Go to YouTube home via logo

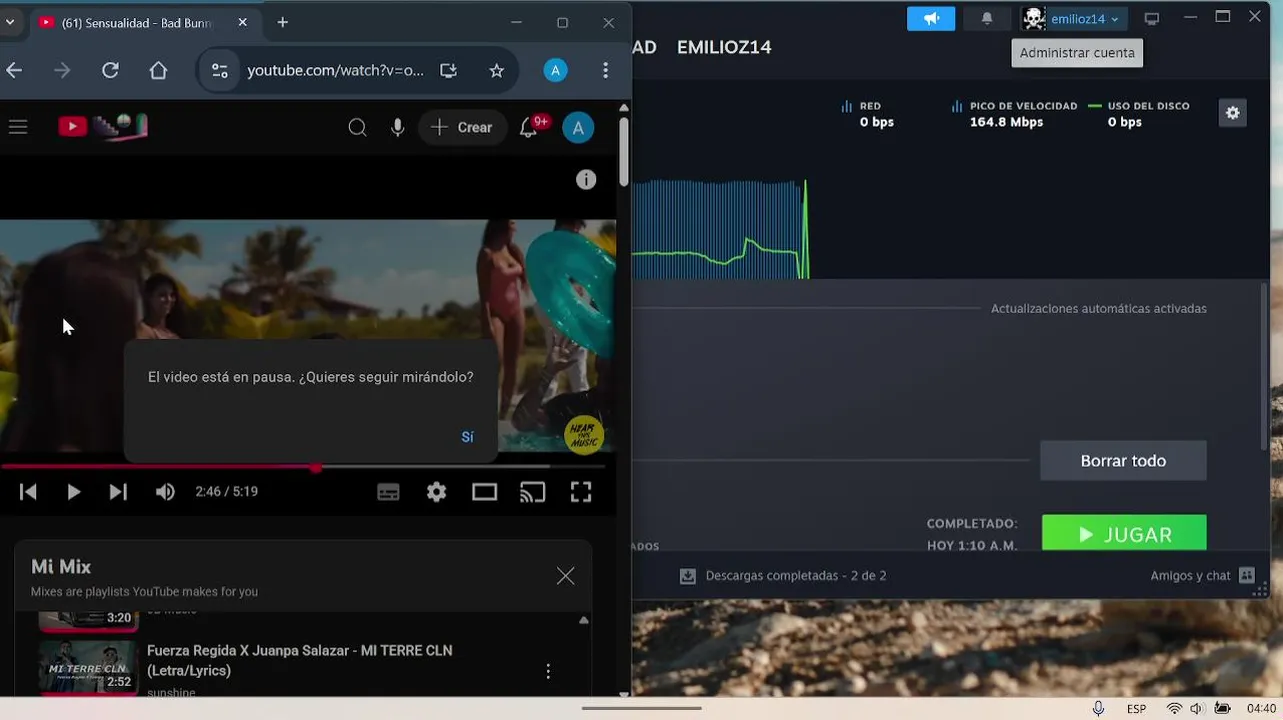click(x=103, y=126)
